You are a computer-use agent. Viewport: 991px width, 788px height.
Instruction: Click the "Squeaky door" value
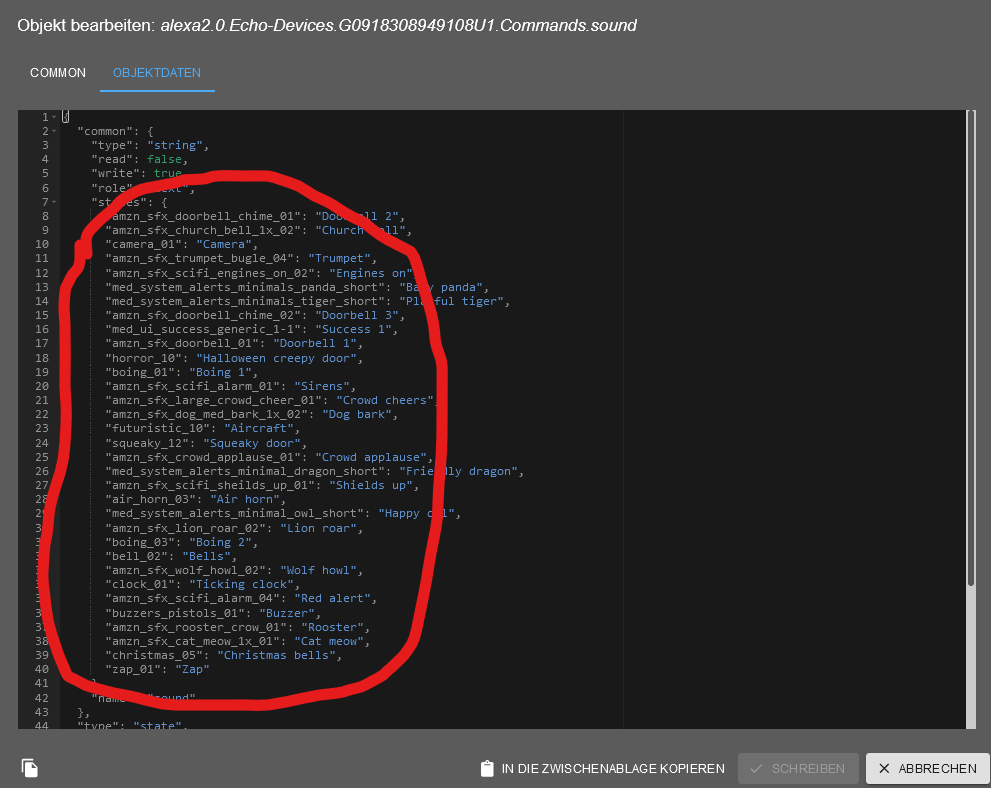click(252, 444)
